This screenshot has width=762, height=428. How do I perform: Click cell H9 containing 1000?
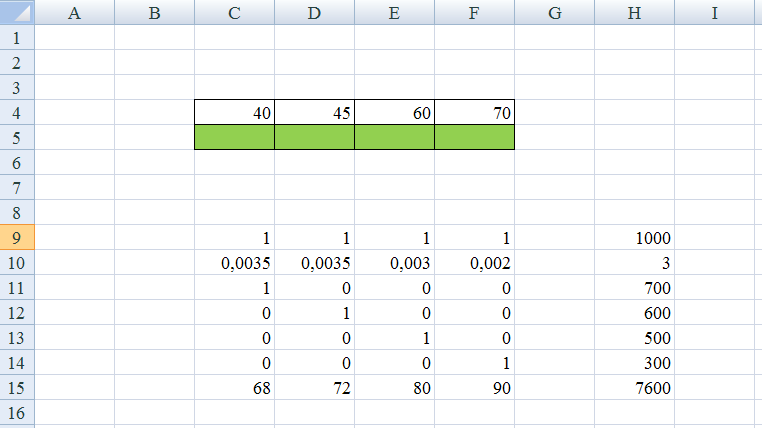[x=634, y=238]
